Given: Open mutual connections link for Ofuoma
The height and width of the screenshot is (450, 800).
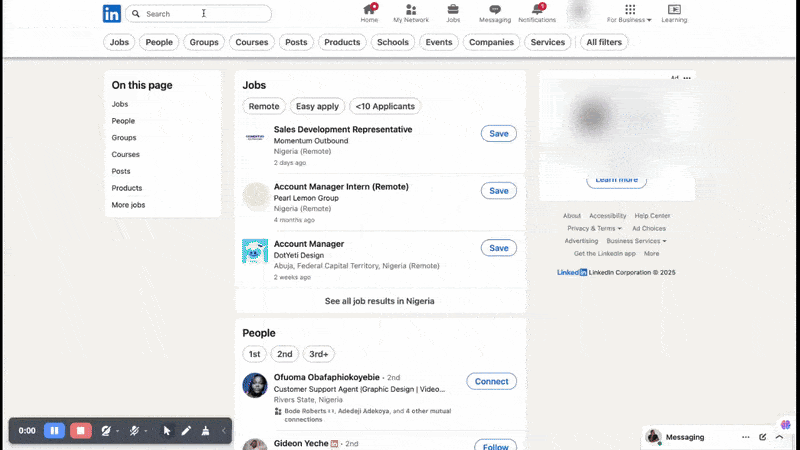Looking at the screenshot, I should click(367, 415).
